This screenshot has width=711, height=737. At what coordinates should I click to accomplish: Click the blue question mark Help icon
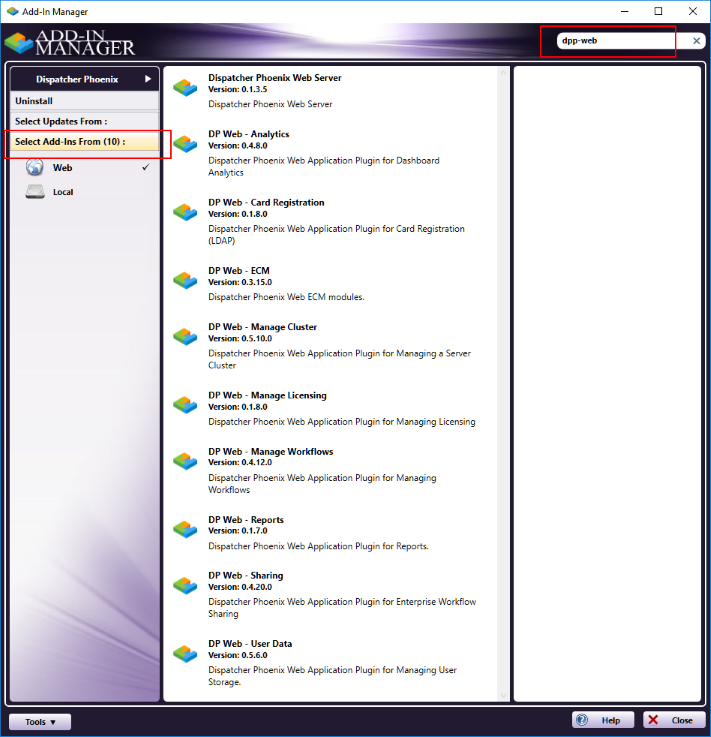pos(582,720)
